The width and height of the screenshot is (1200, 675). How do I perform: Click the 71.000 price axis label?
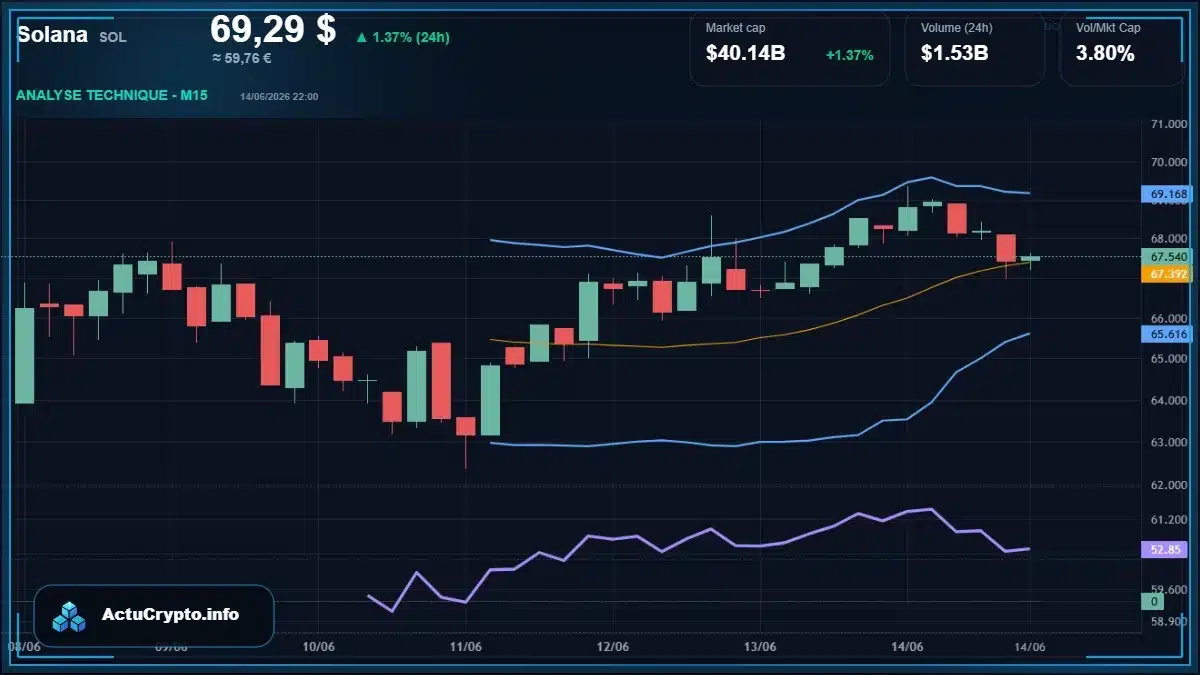coord(1169,124)
